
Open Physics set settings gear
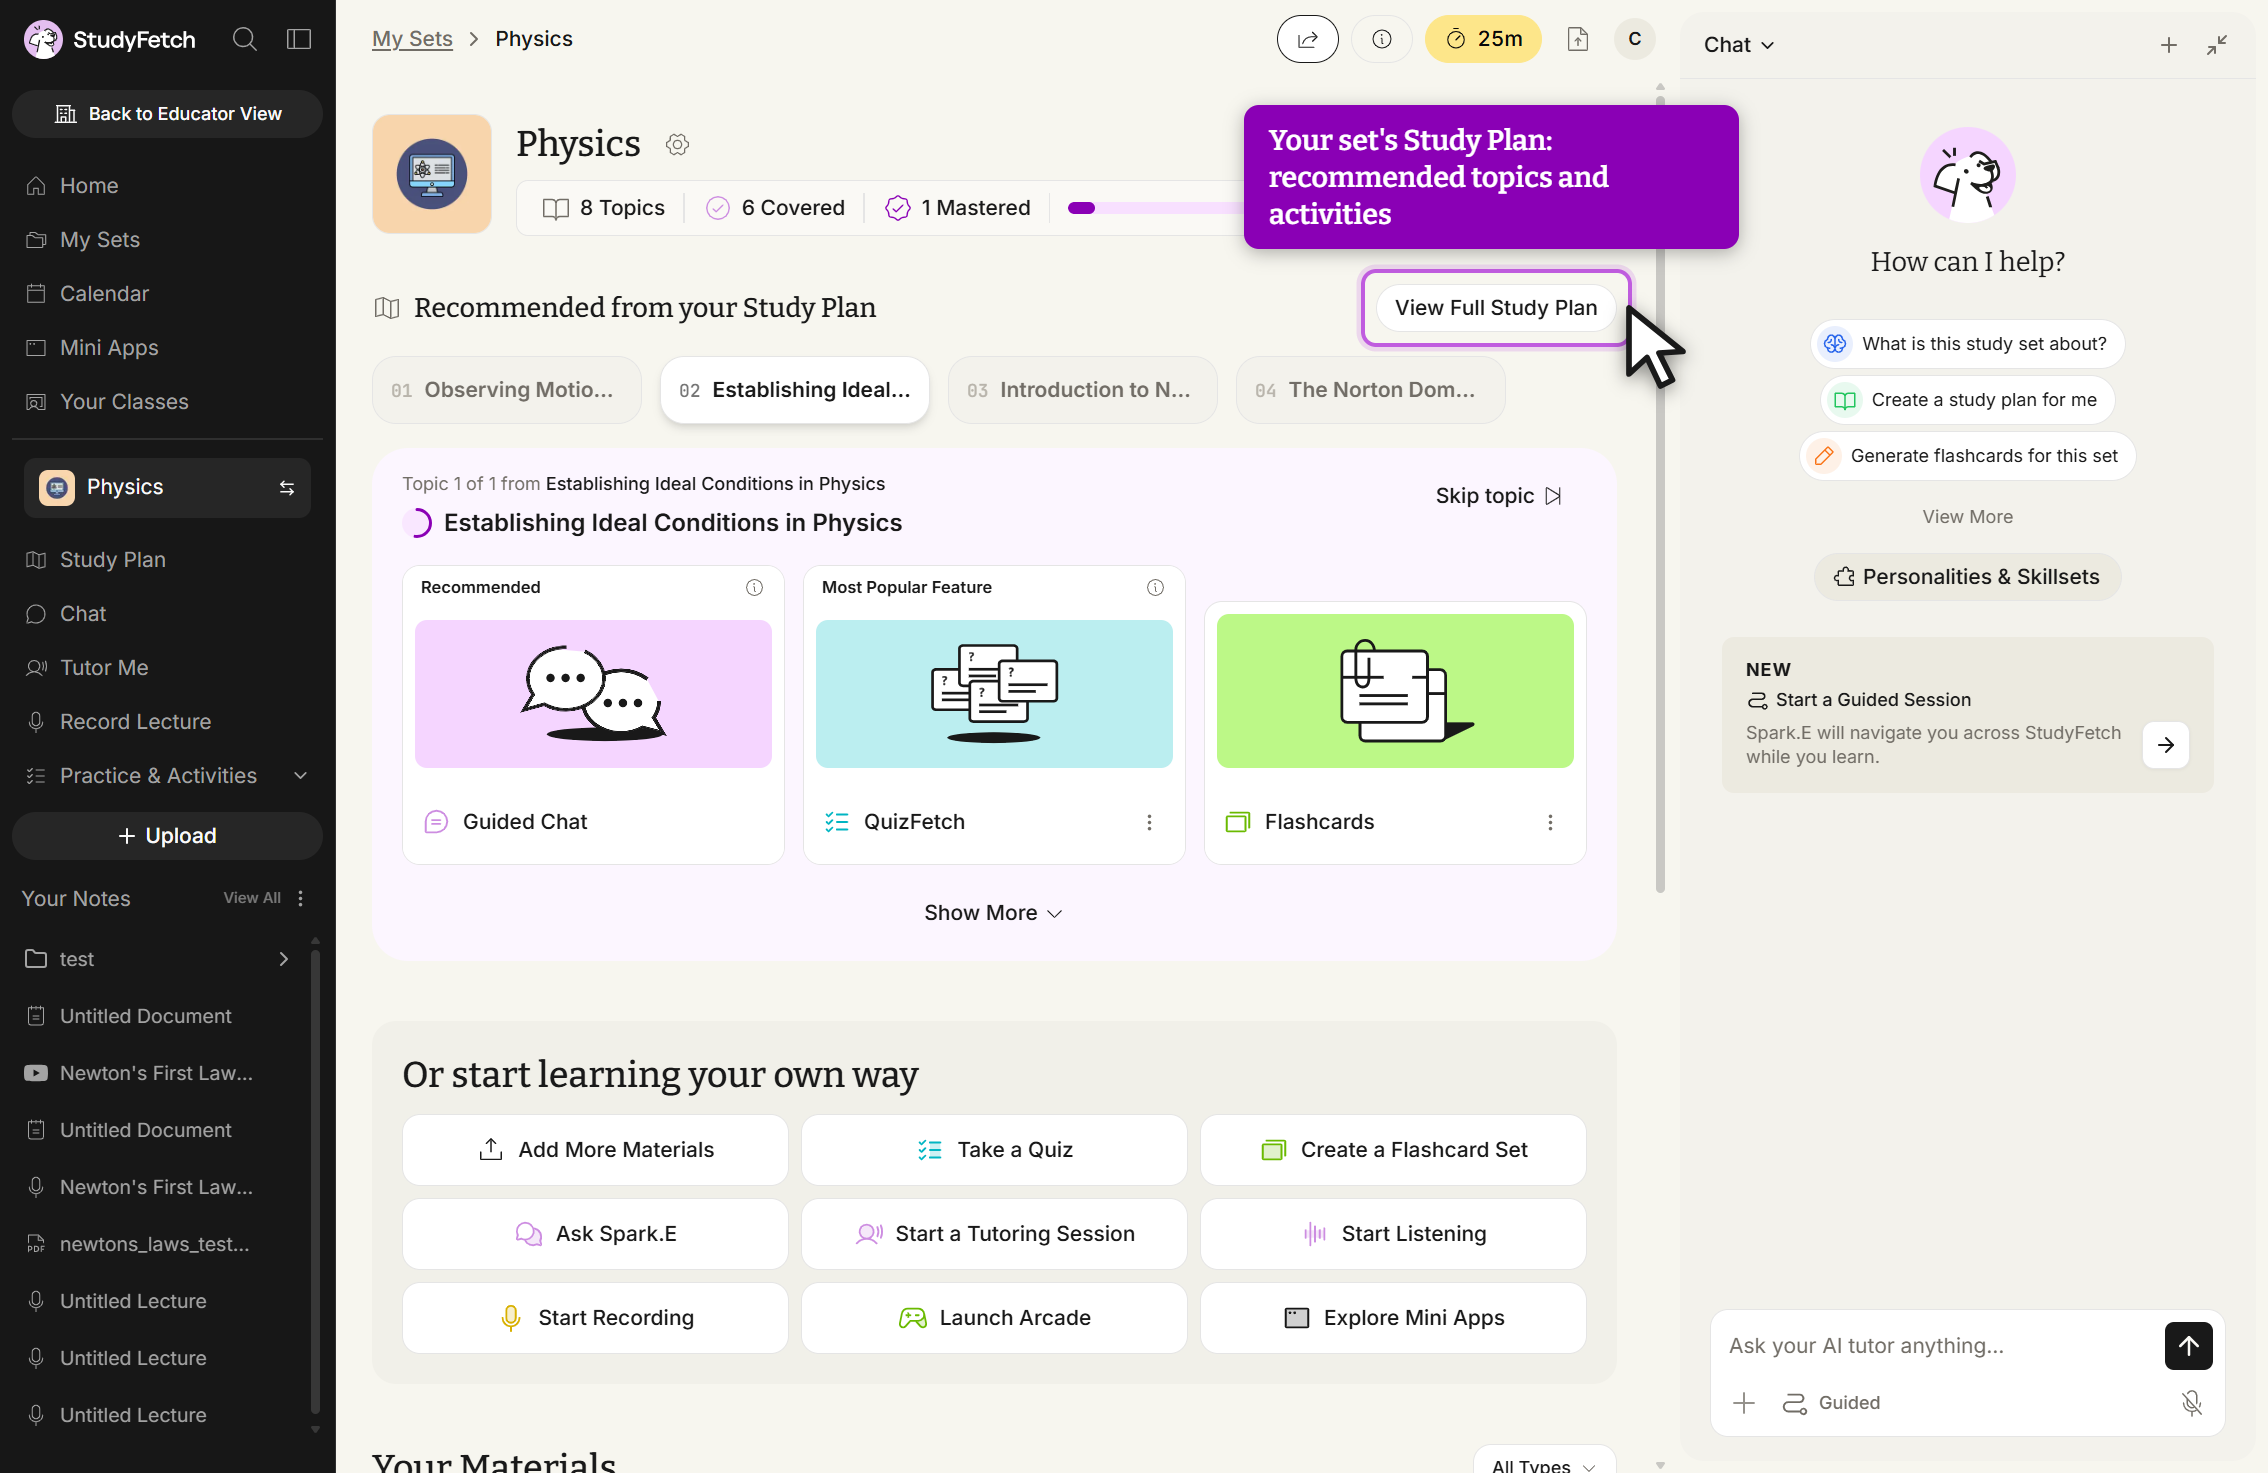tap(677, 144)
